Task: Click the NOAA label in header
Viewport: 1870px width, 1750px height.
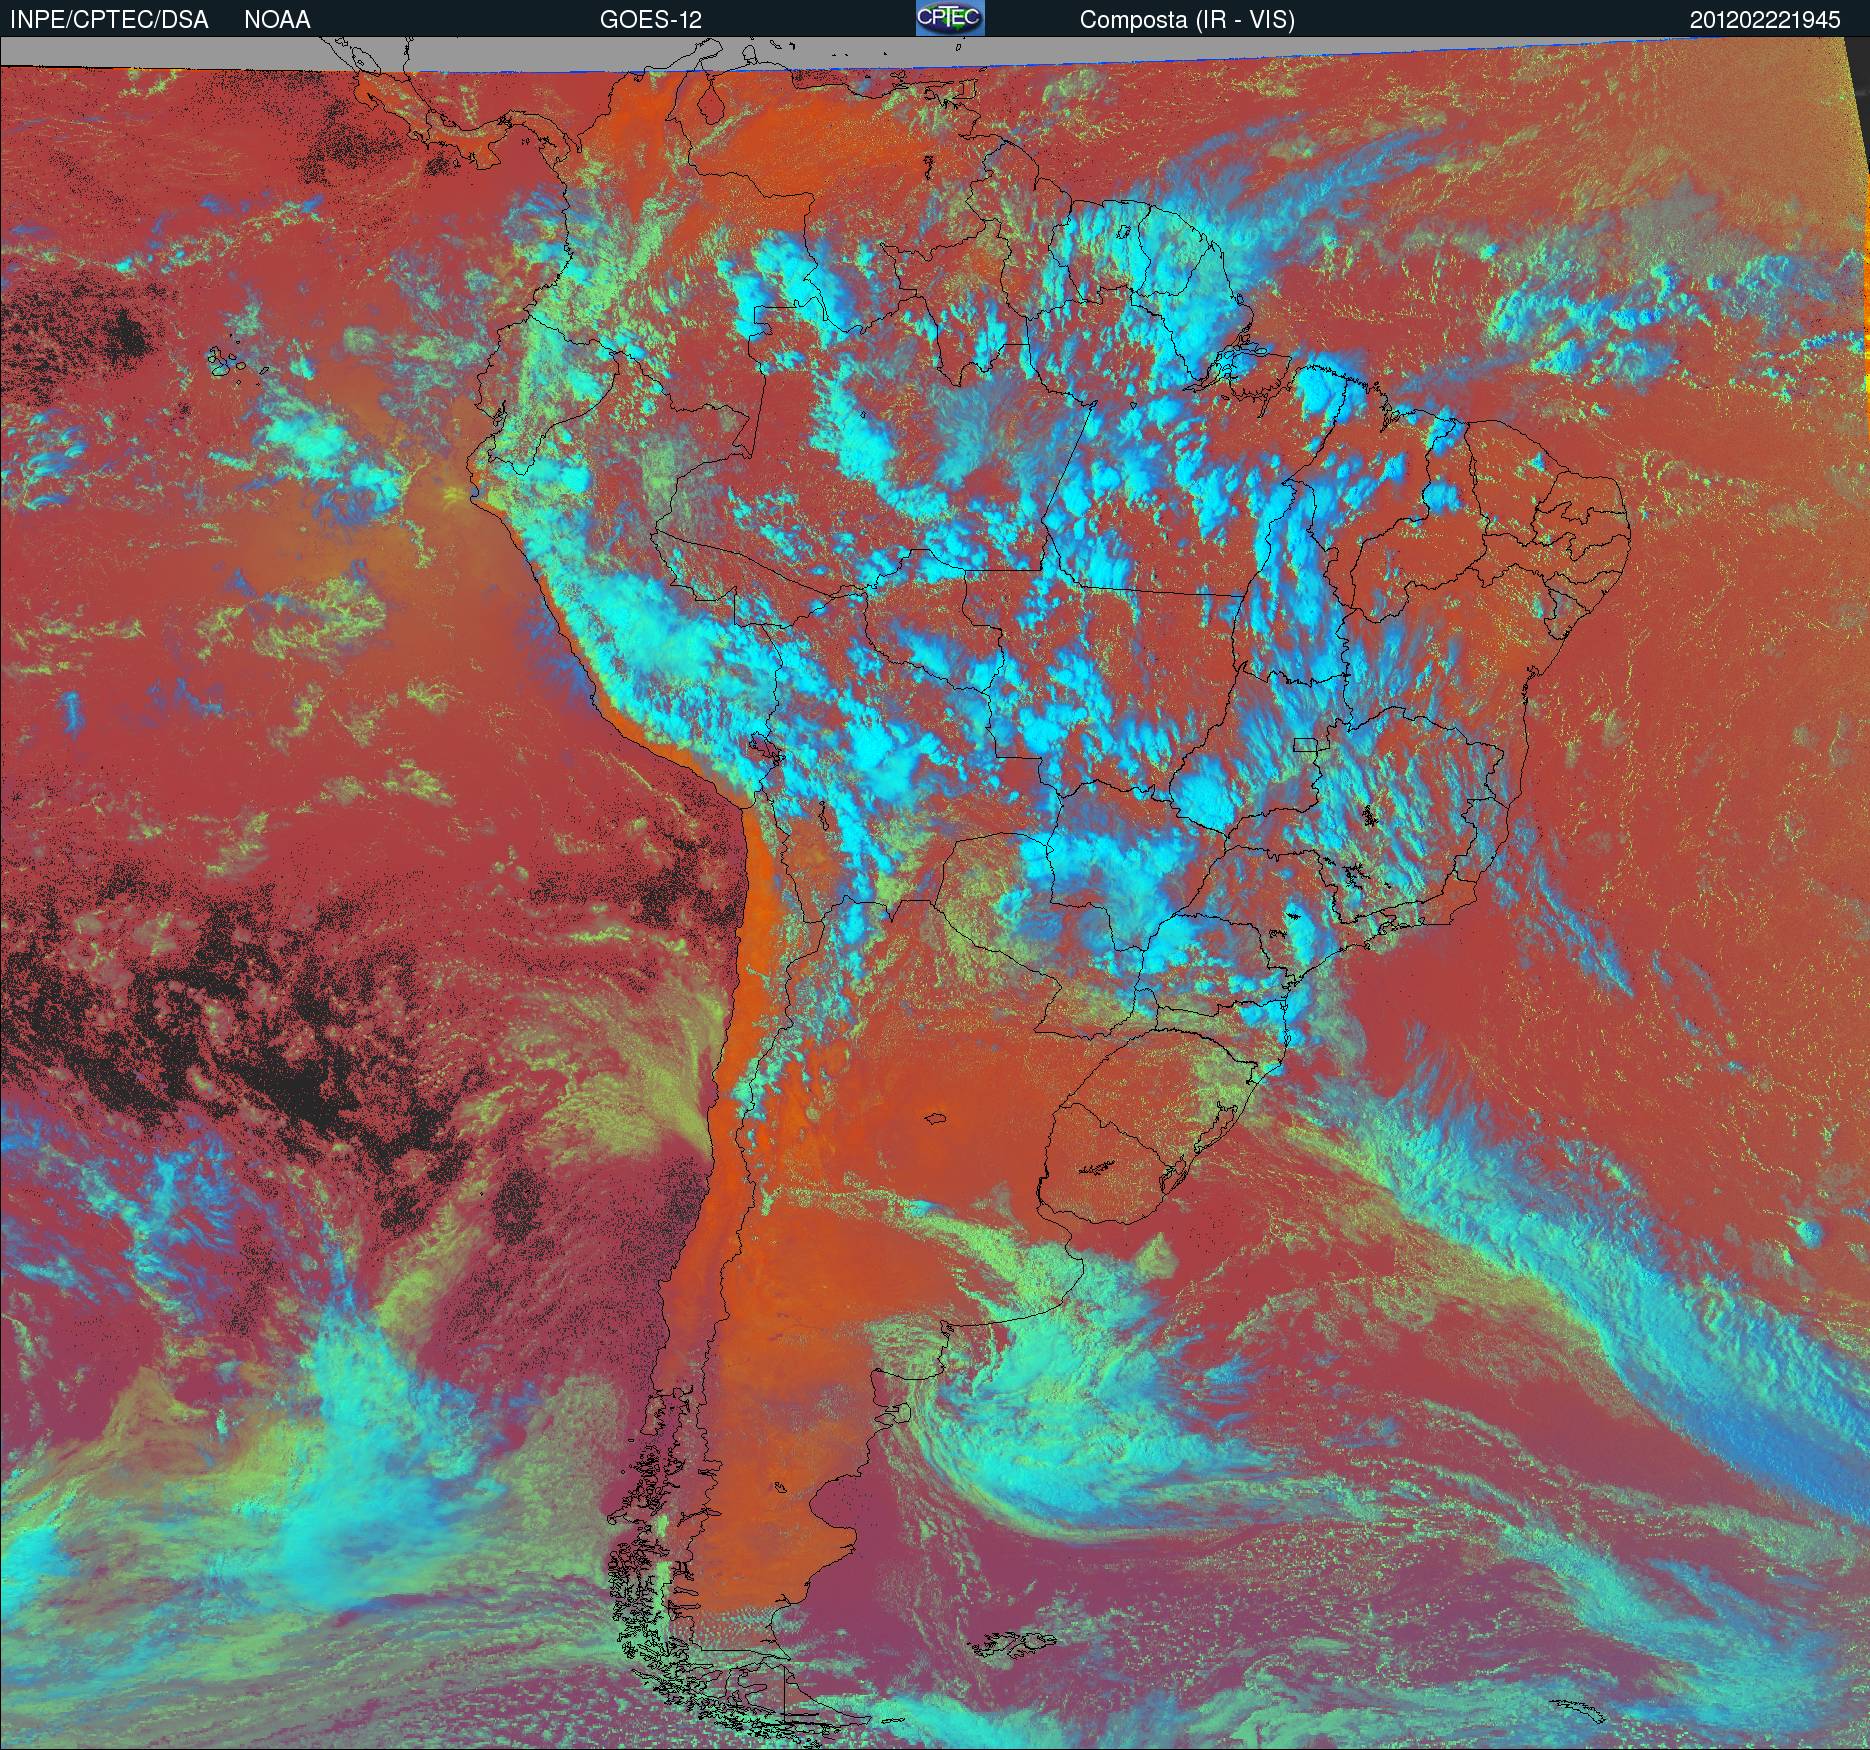Action: pyautogui.click(x=277, y=20)
